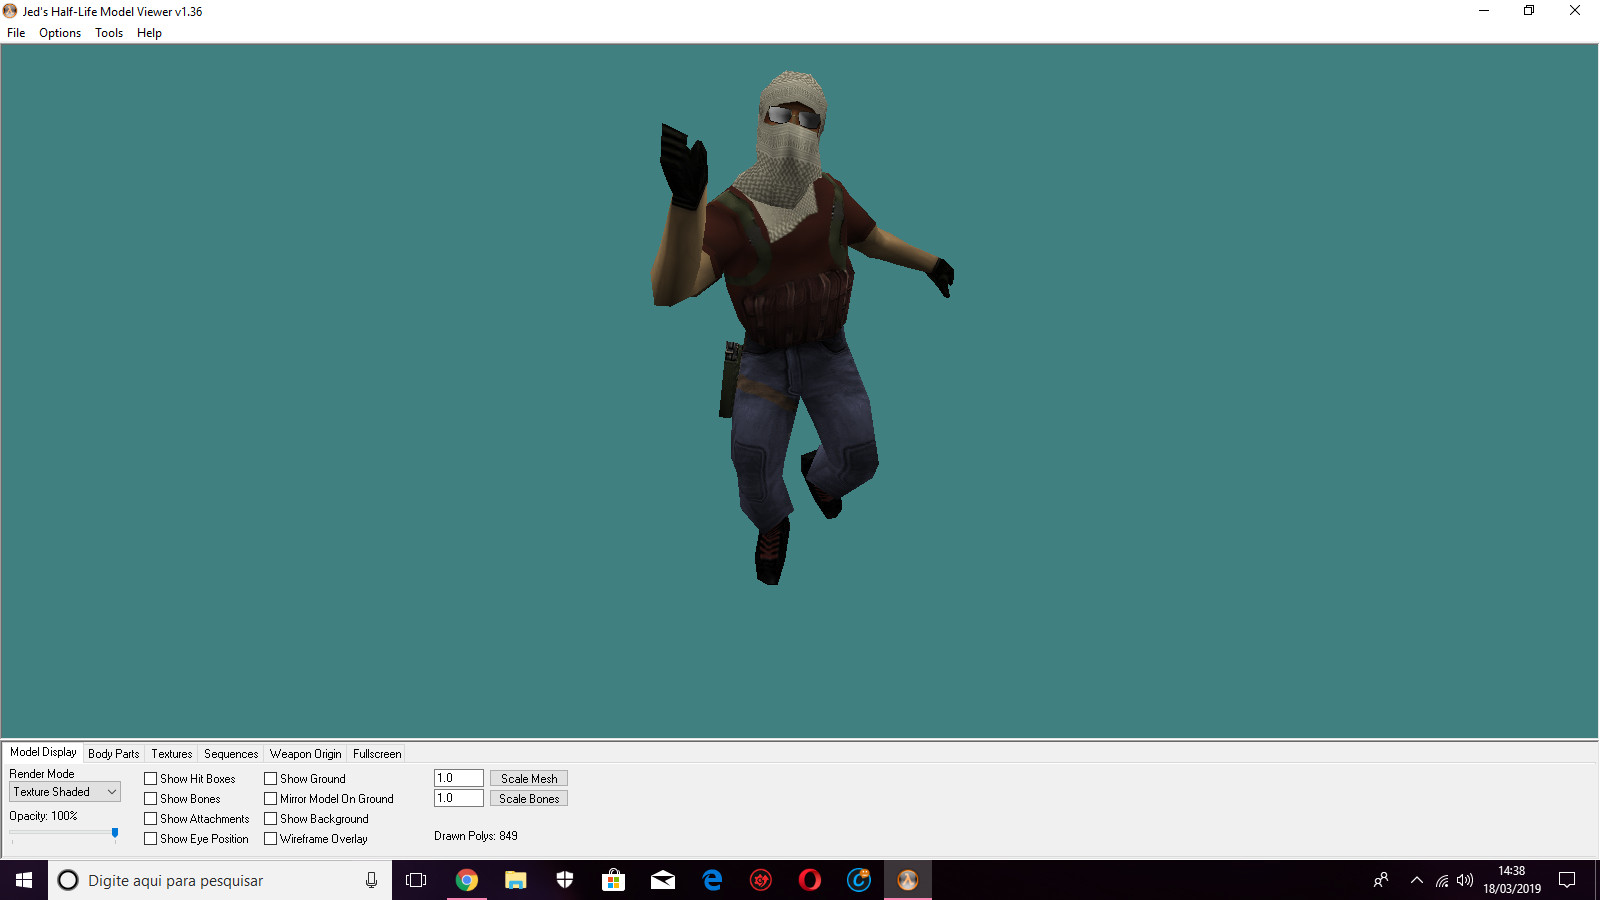
Task: Click the Scale Mesh button
Action: coord(528,777)
